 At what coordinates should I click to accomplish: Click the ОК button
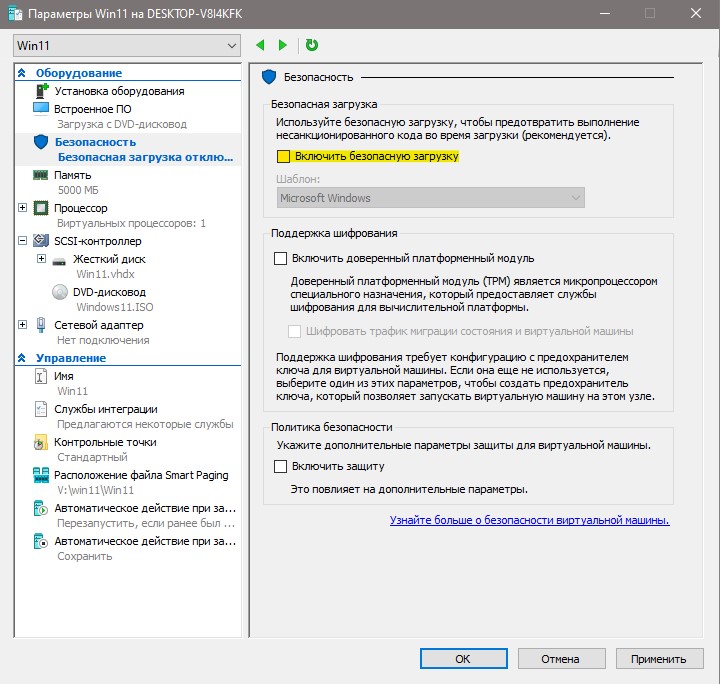point(464,659)
